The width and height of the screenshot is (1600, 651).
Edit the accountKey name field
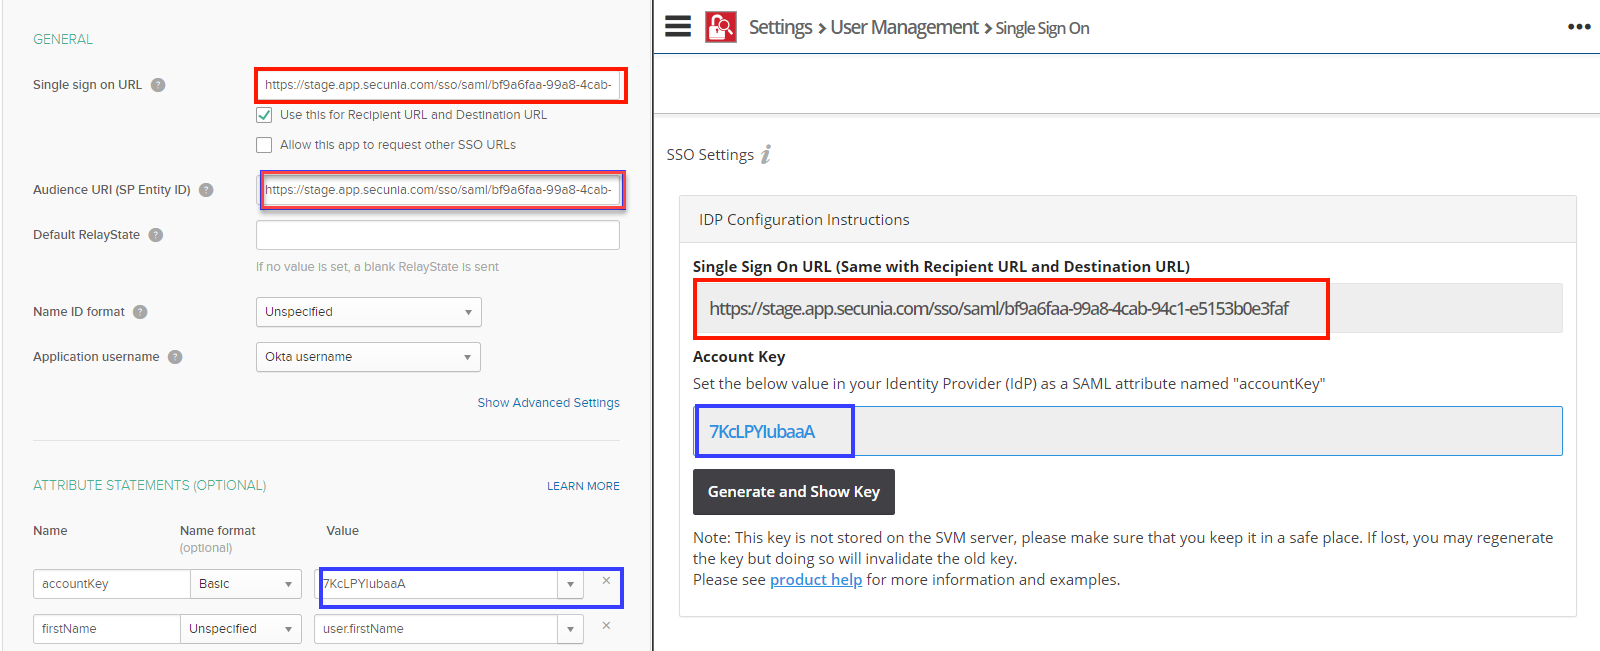tap(112, 584)
